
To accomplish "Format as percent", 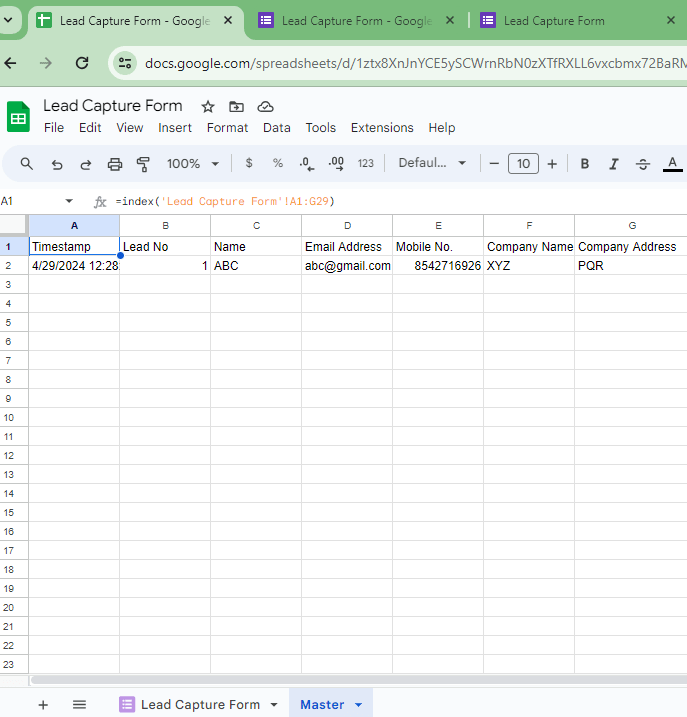I will [x=278, y=163].
